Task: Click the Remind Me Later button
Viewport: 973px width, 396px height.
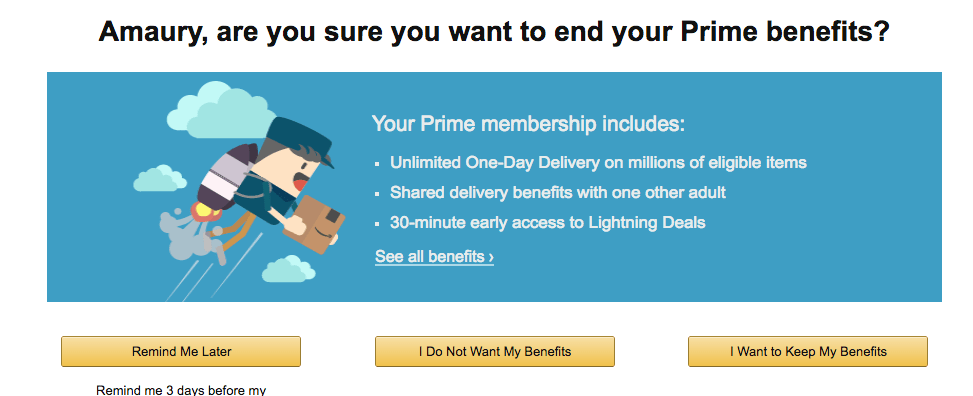Action: pos(181,352)
